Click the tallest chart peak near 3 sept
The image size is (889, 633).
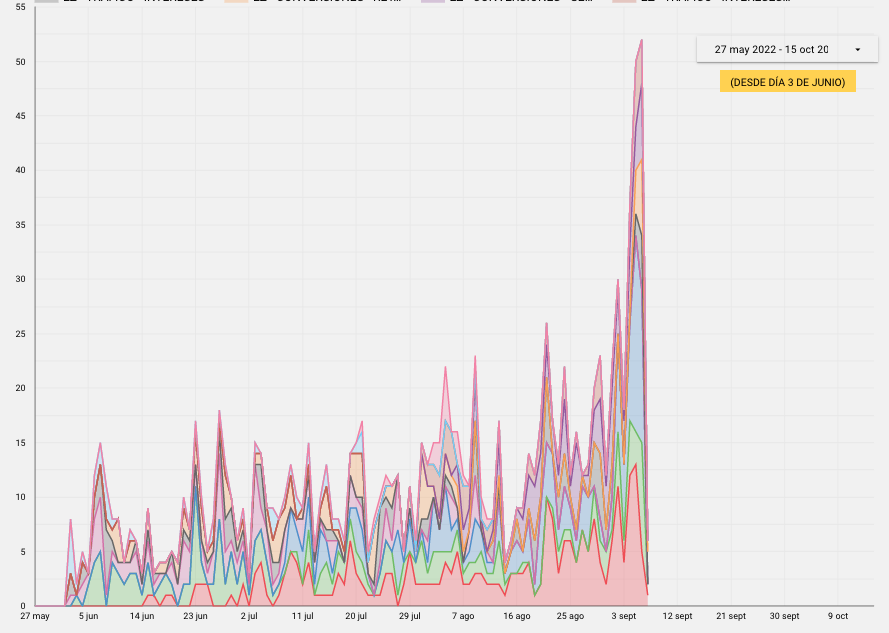pyautogui.click(x=641, y=41)
